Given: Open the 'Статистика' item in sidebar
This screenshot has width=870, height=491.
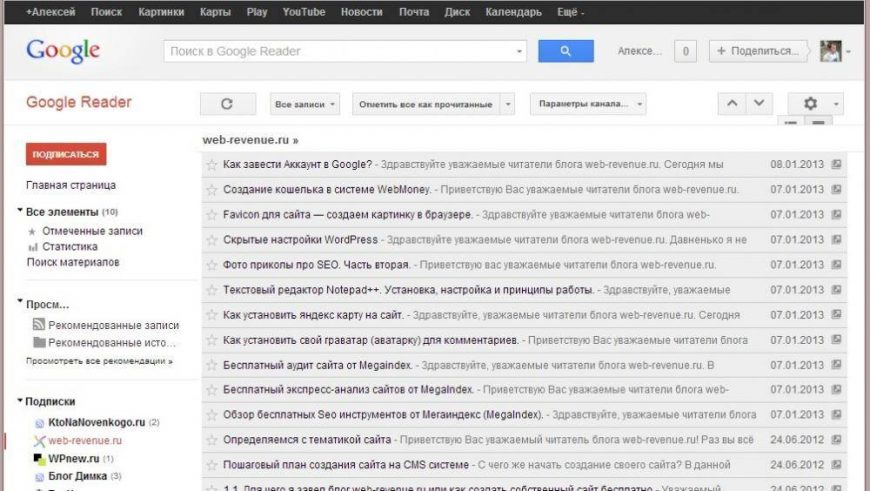Looking at the screenshot, I should click(x=70, y=246).
